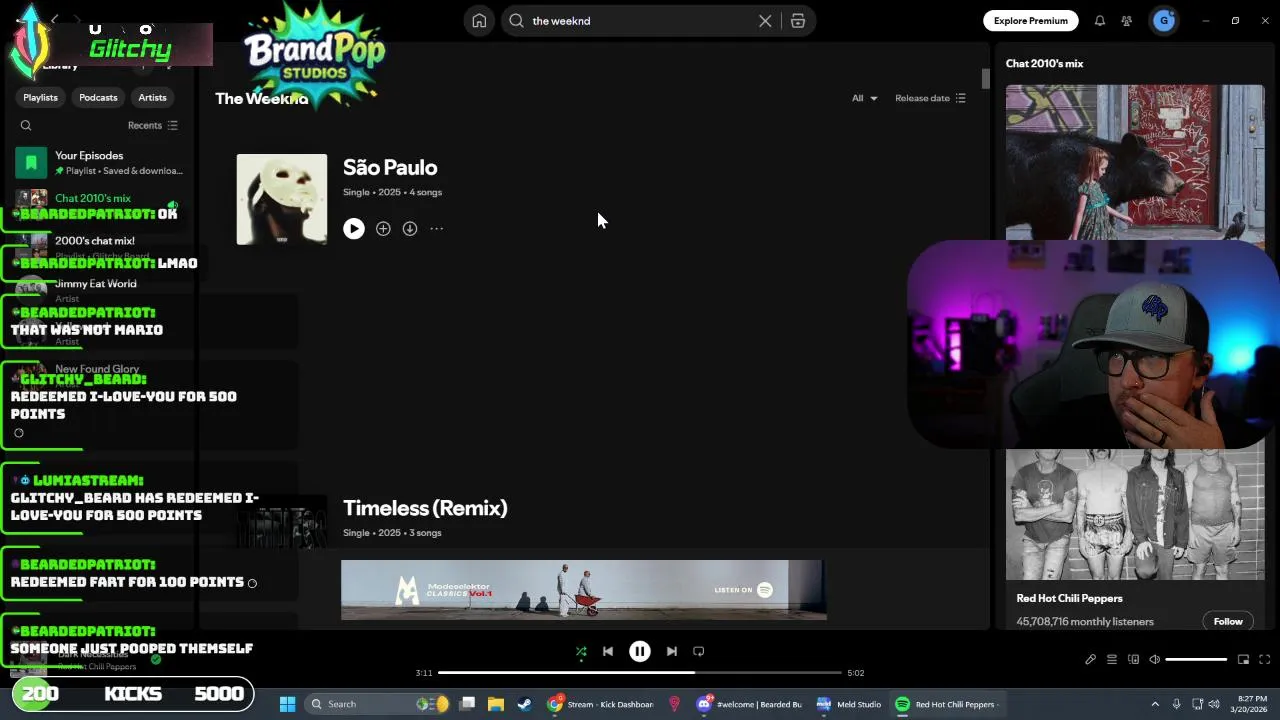1280x720 pixels.
Task: Skip to next track
Action: (x=672, y=652)
